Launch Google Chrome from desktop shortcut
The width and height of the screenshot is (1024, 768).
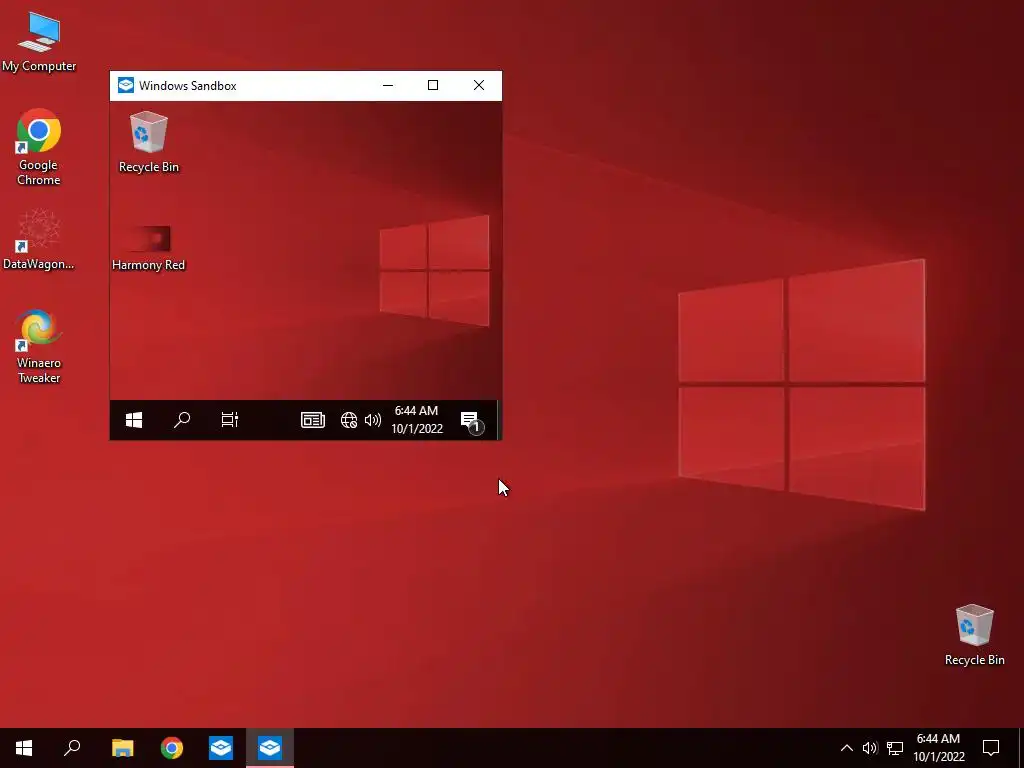point(39,147)
